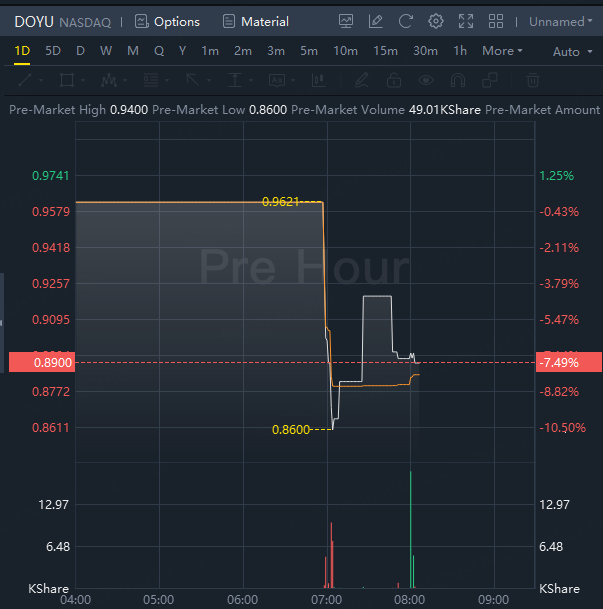Open the multi-chart grid layout icon

(x=496, y=21)
